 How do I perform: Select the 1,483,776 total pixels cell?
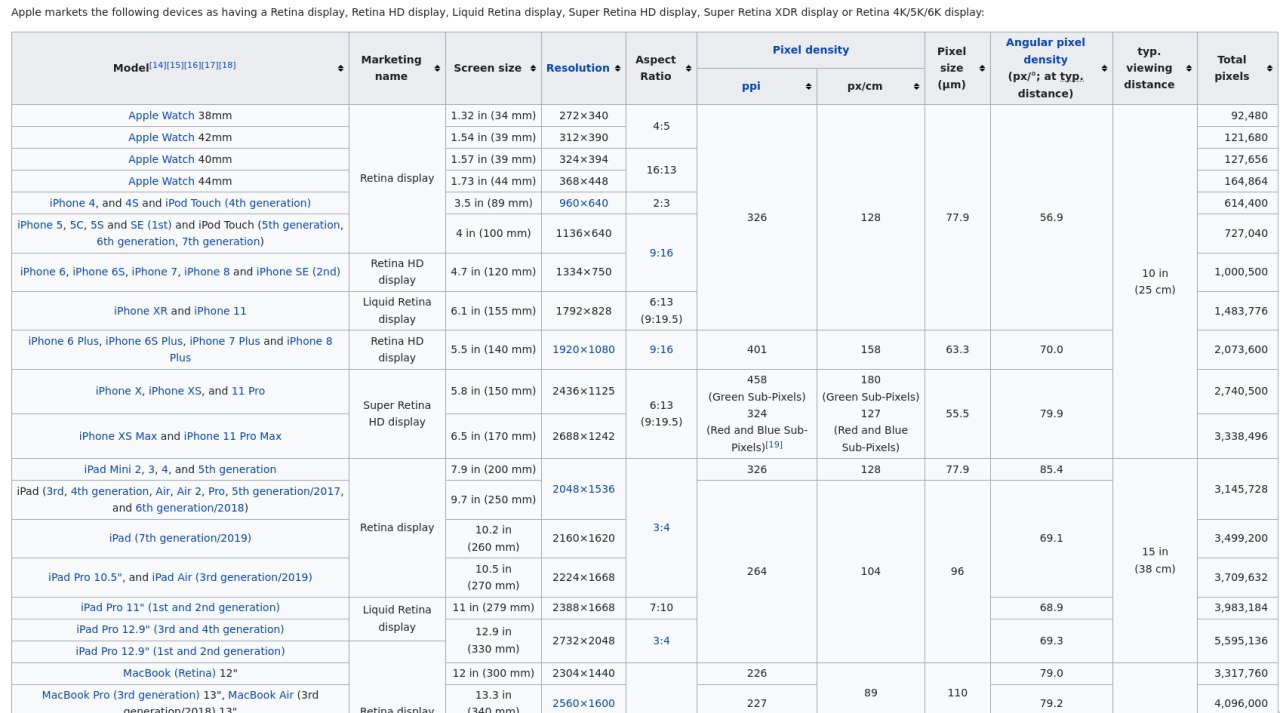click(1238, 311)
